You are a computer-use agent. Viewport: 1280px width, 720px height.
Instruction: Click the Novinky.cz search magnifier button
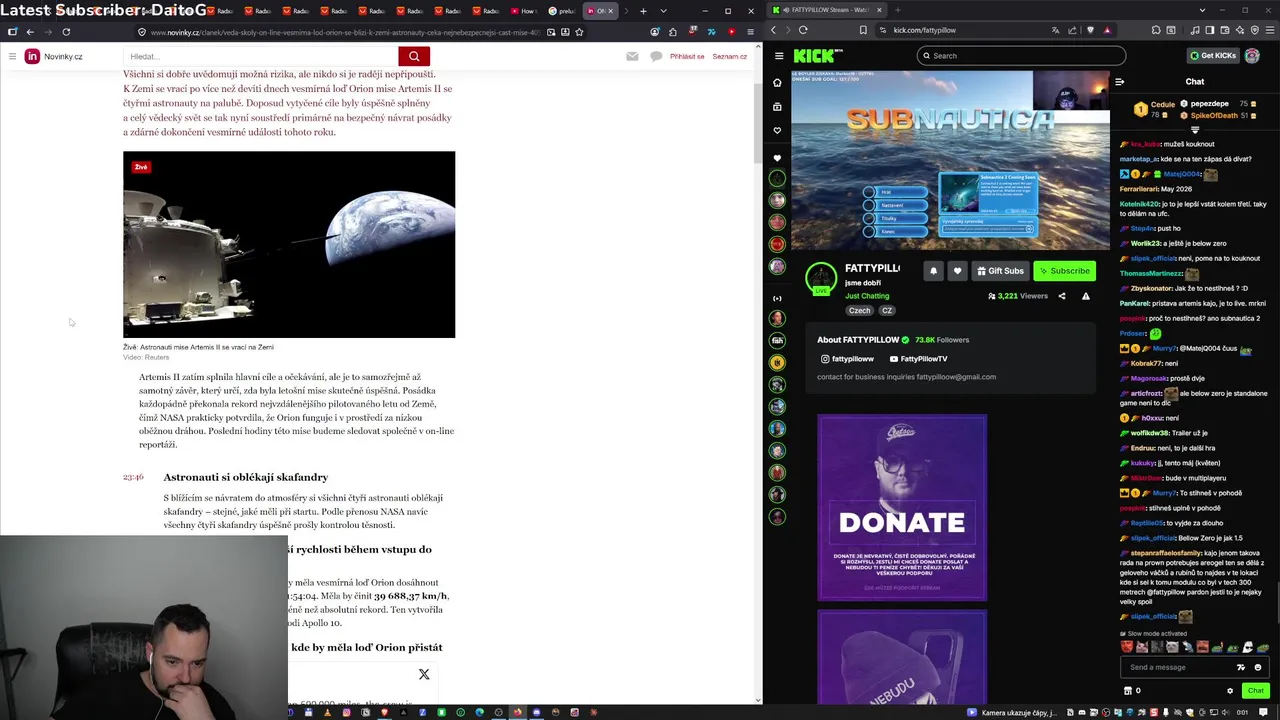(414, 56)
